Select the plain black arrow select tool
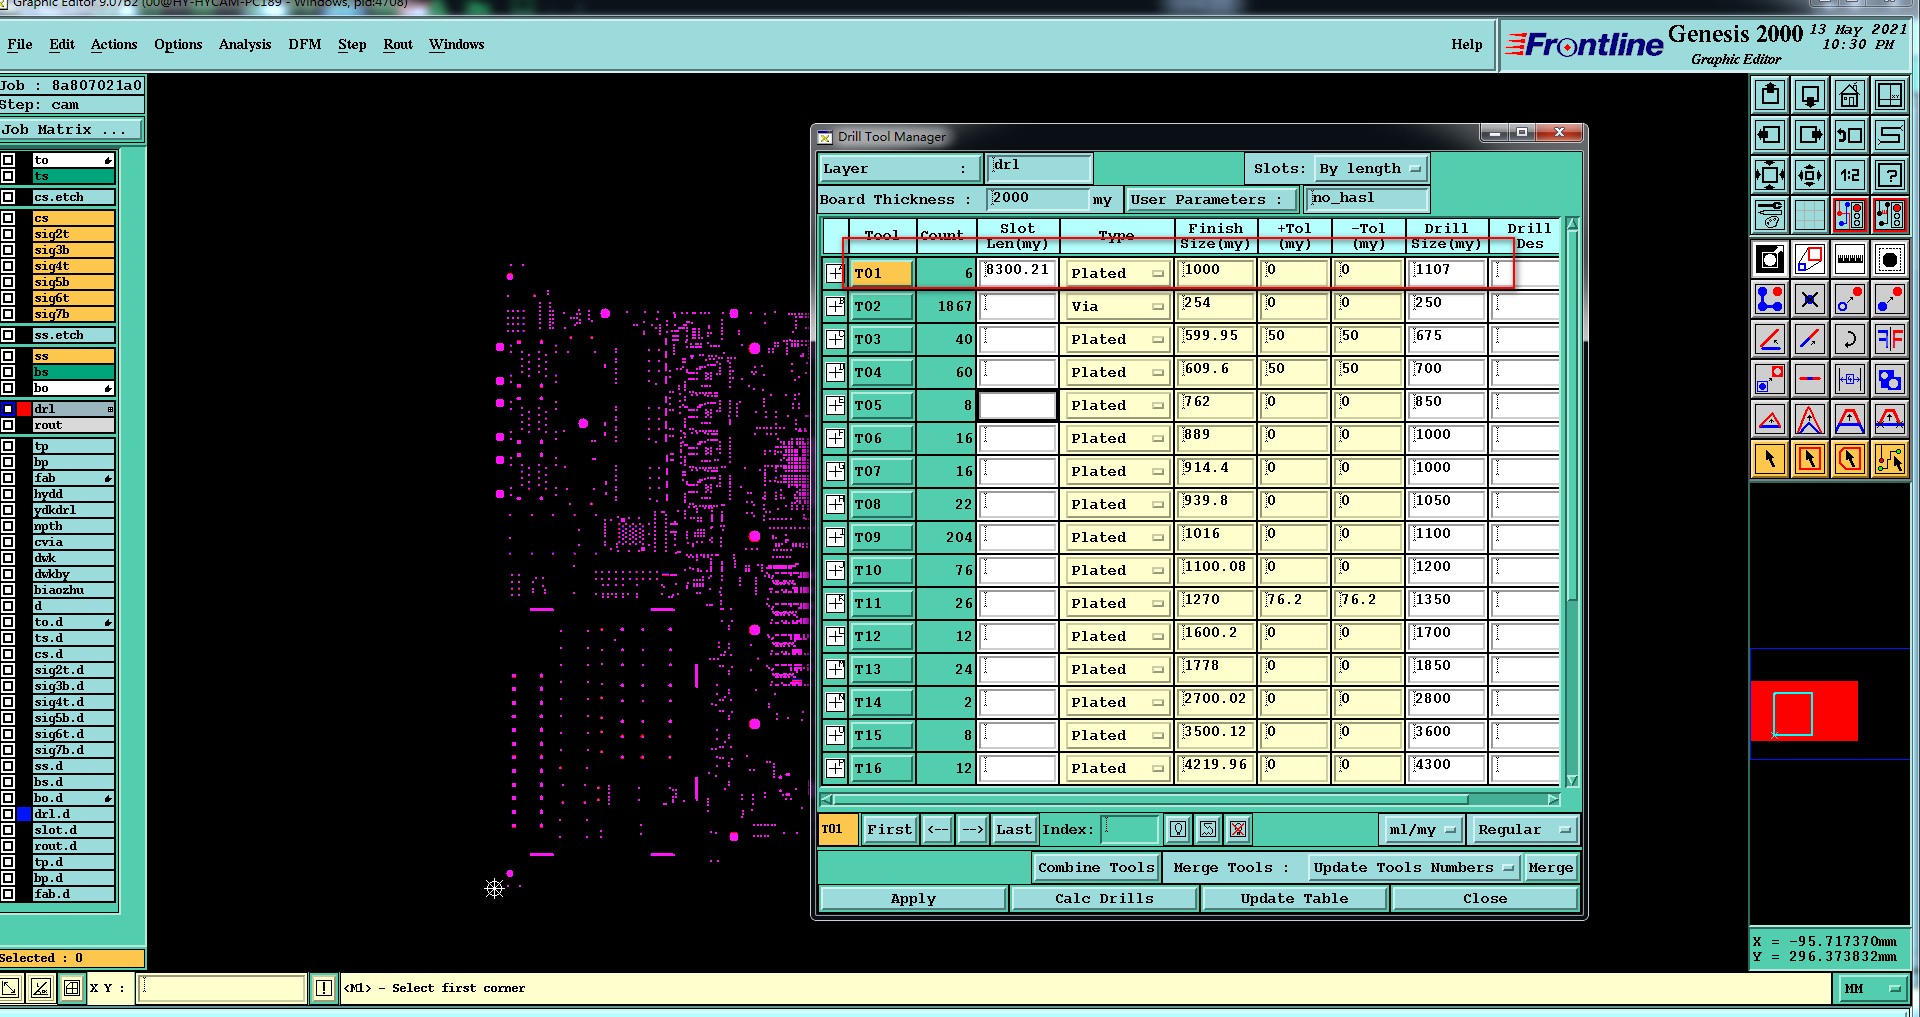 click(1770, 460)
